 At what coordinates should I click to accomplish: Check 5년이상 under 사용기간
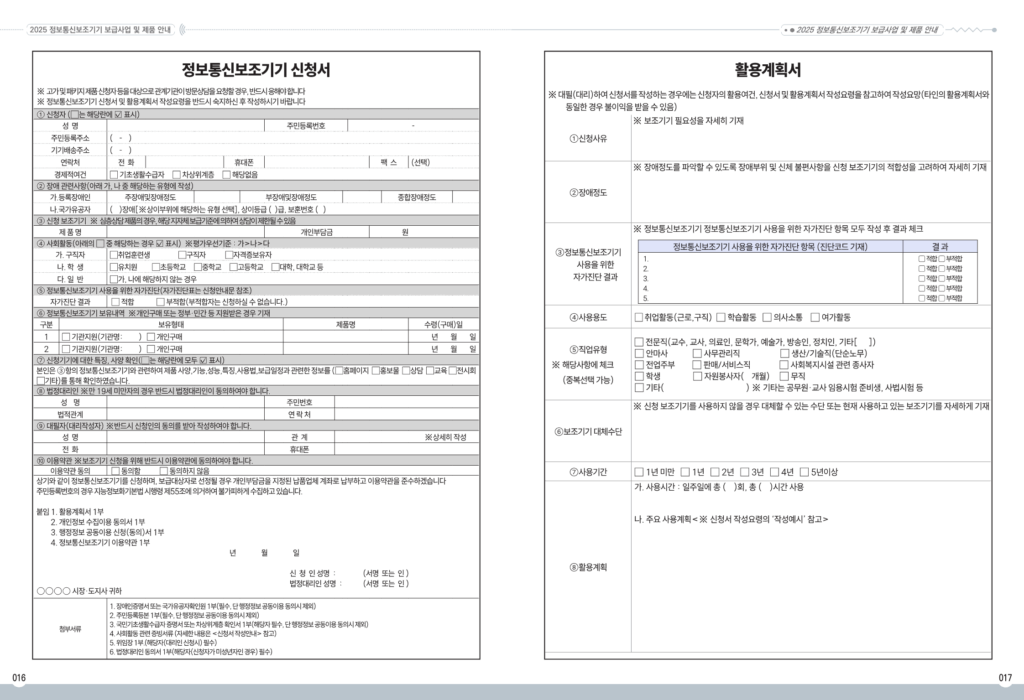(804, 472)
